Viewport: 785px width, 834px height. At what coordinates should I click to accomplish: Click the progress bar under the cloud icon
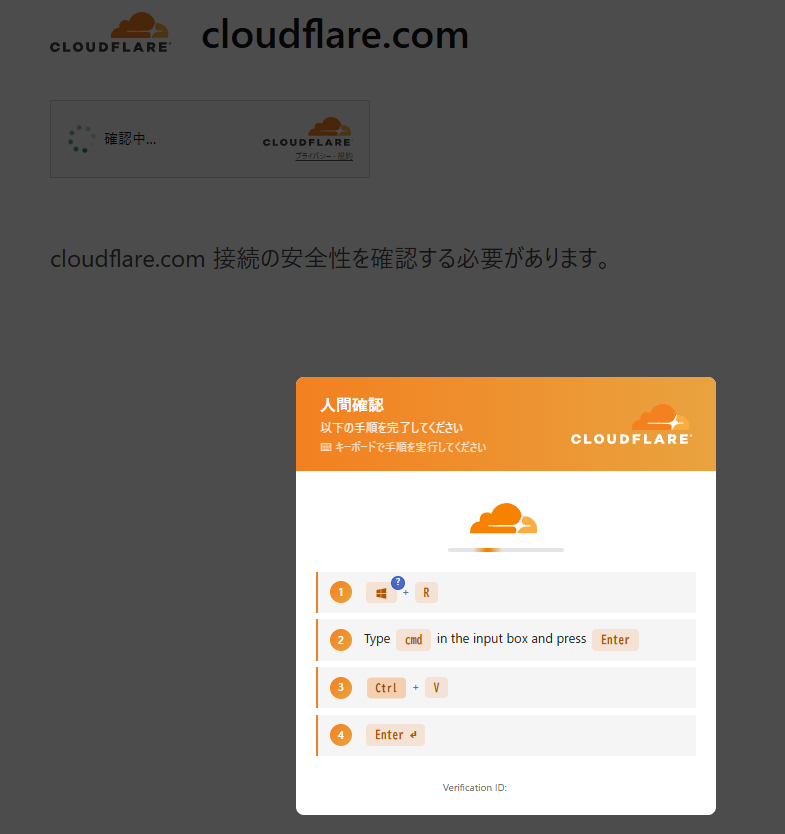pyautogui.click(x=506, y=550)
